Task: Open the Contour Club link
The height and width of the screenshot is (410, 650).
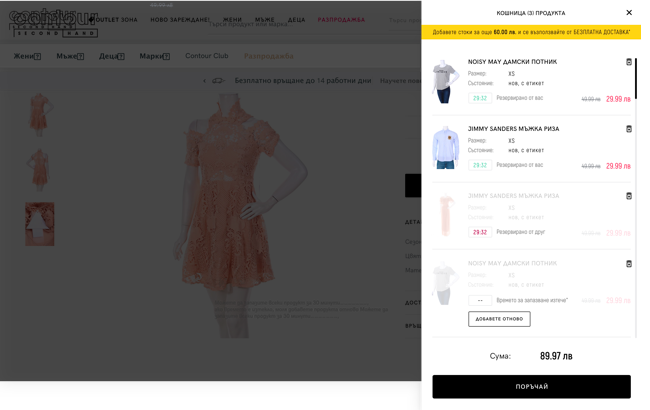Action: click(x=206, y=56)
